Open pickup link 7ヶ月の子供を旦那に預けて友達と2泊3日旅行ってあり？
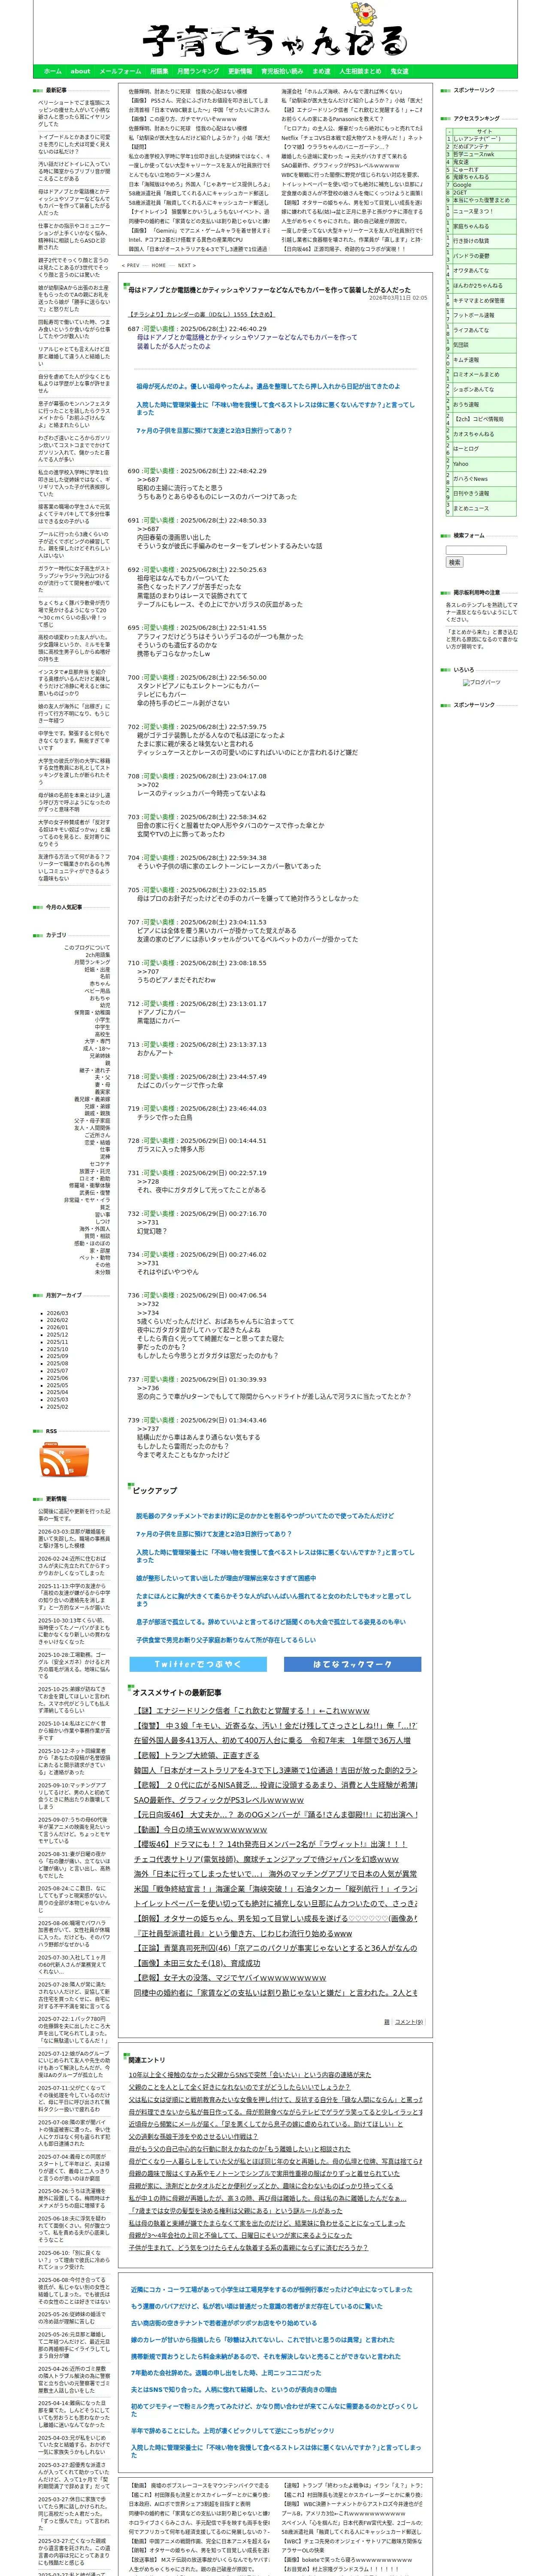 (x=214, y=1534)
